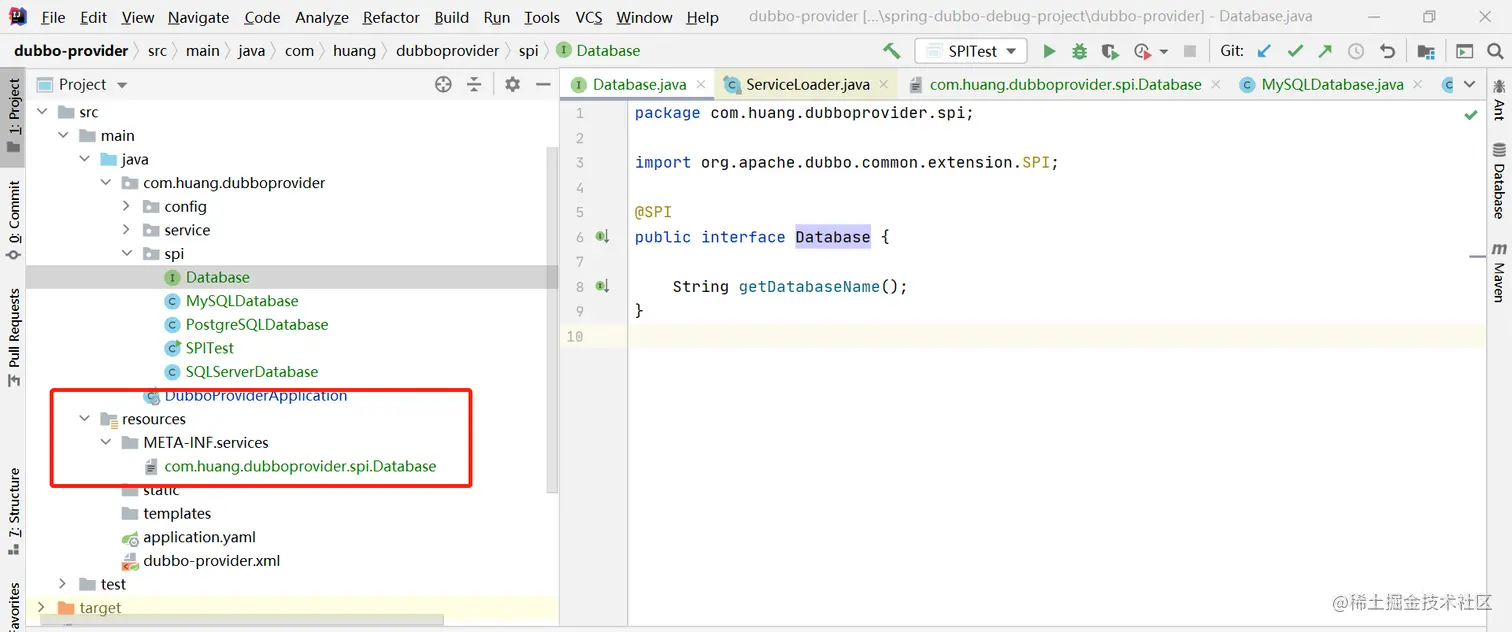Image resolution: width=1512 pixels, height=632 pixels.
Task: Collapse the src folder
Action: pos(41,112)
